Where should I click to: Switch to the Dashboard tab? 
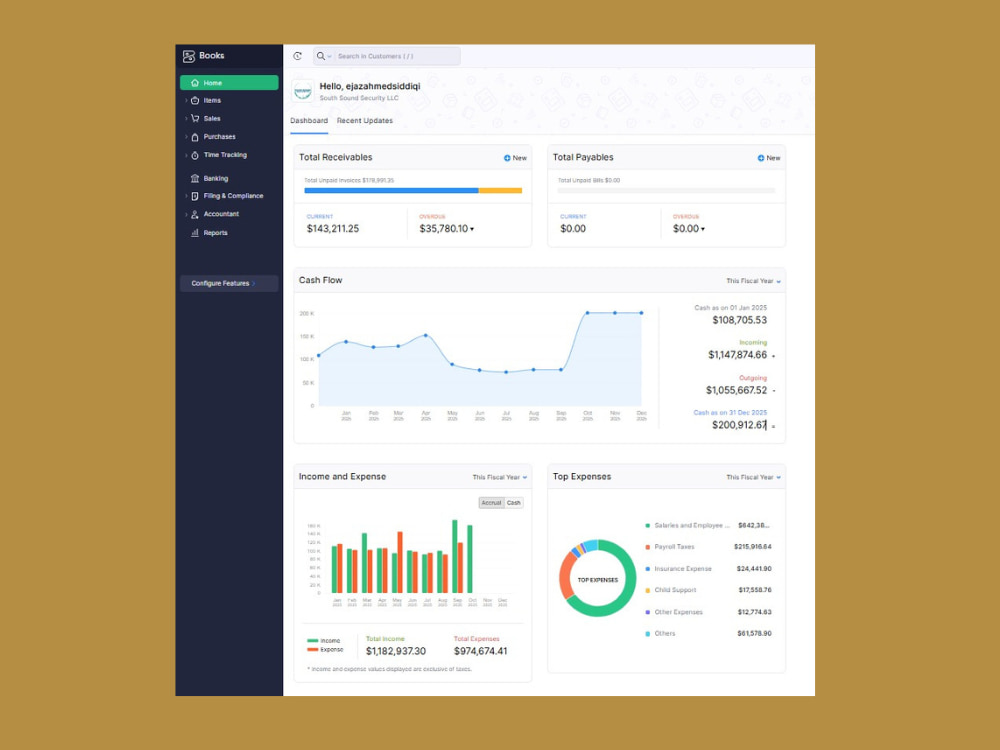[309, 121]
